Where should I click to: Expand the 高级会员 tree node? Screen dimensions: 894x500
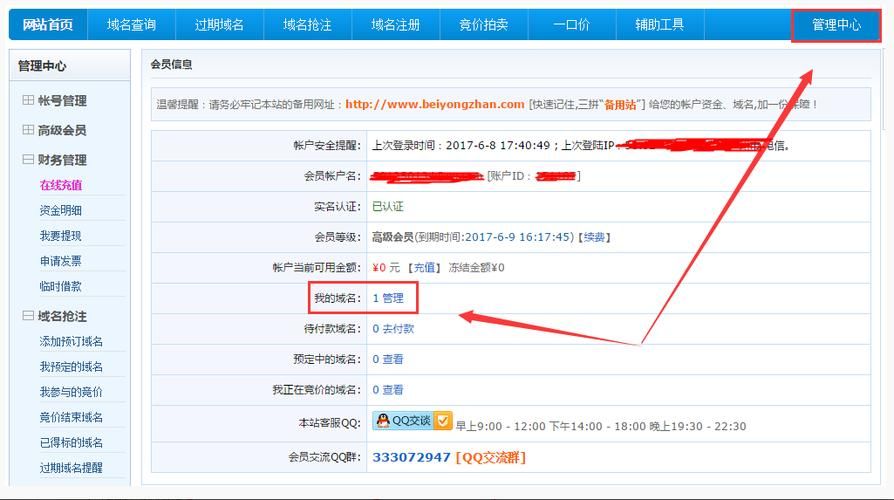click(x=28, y=130)
